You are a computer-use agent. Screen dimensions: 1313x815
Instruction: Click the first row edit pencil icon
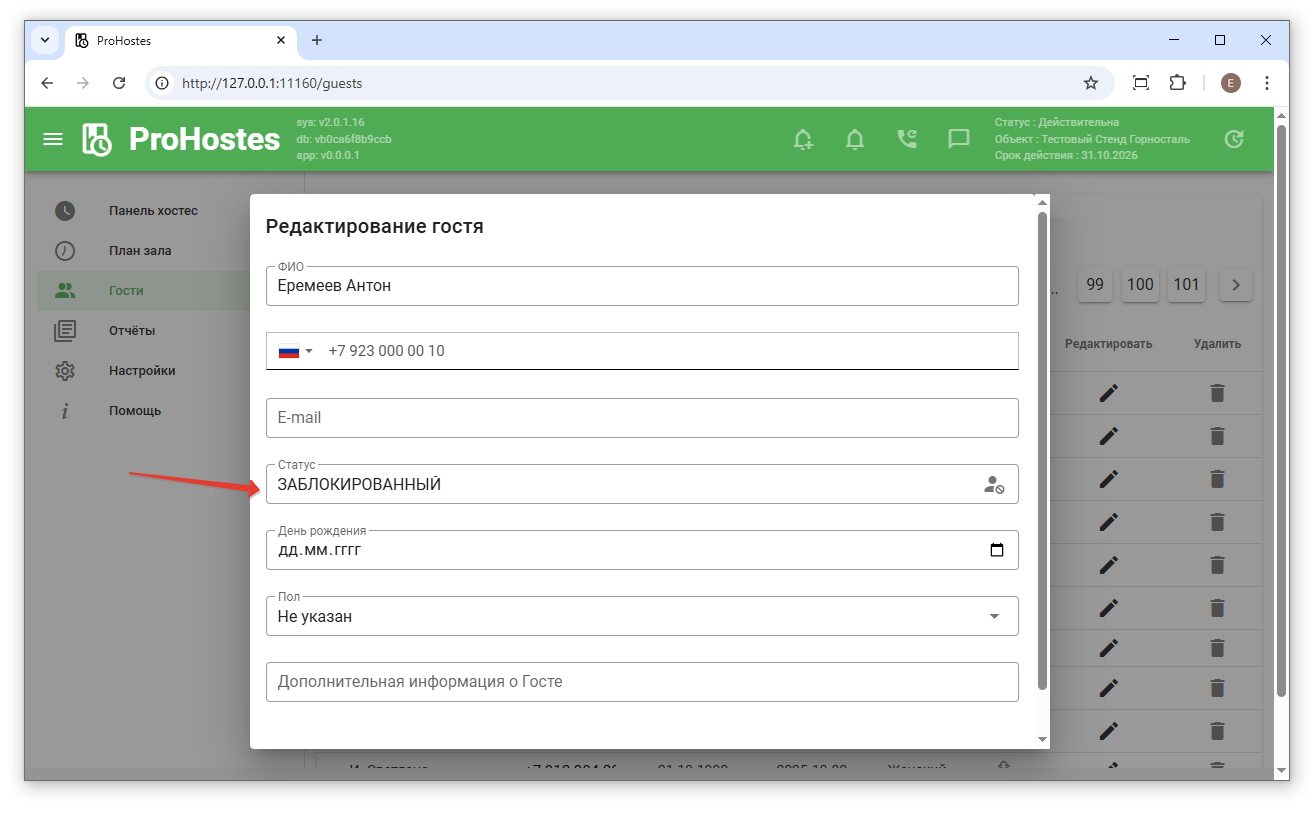point(1108,393)
